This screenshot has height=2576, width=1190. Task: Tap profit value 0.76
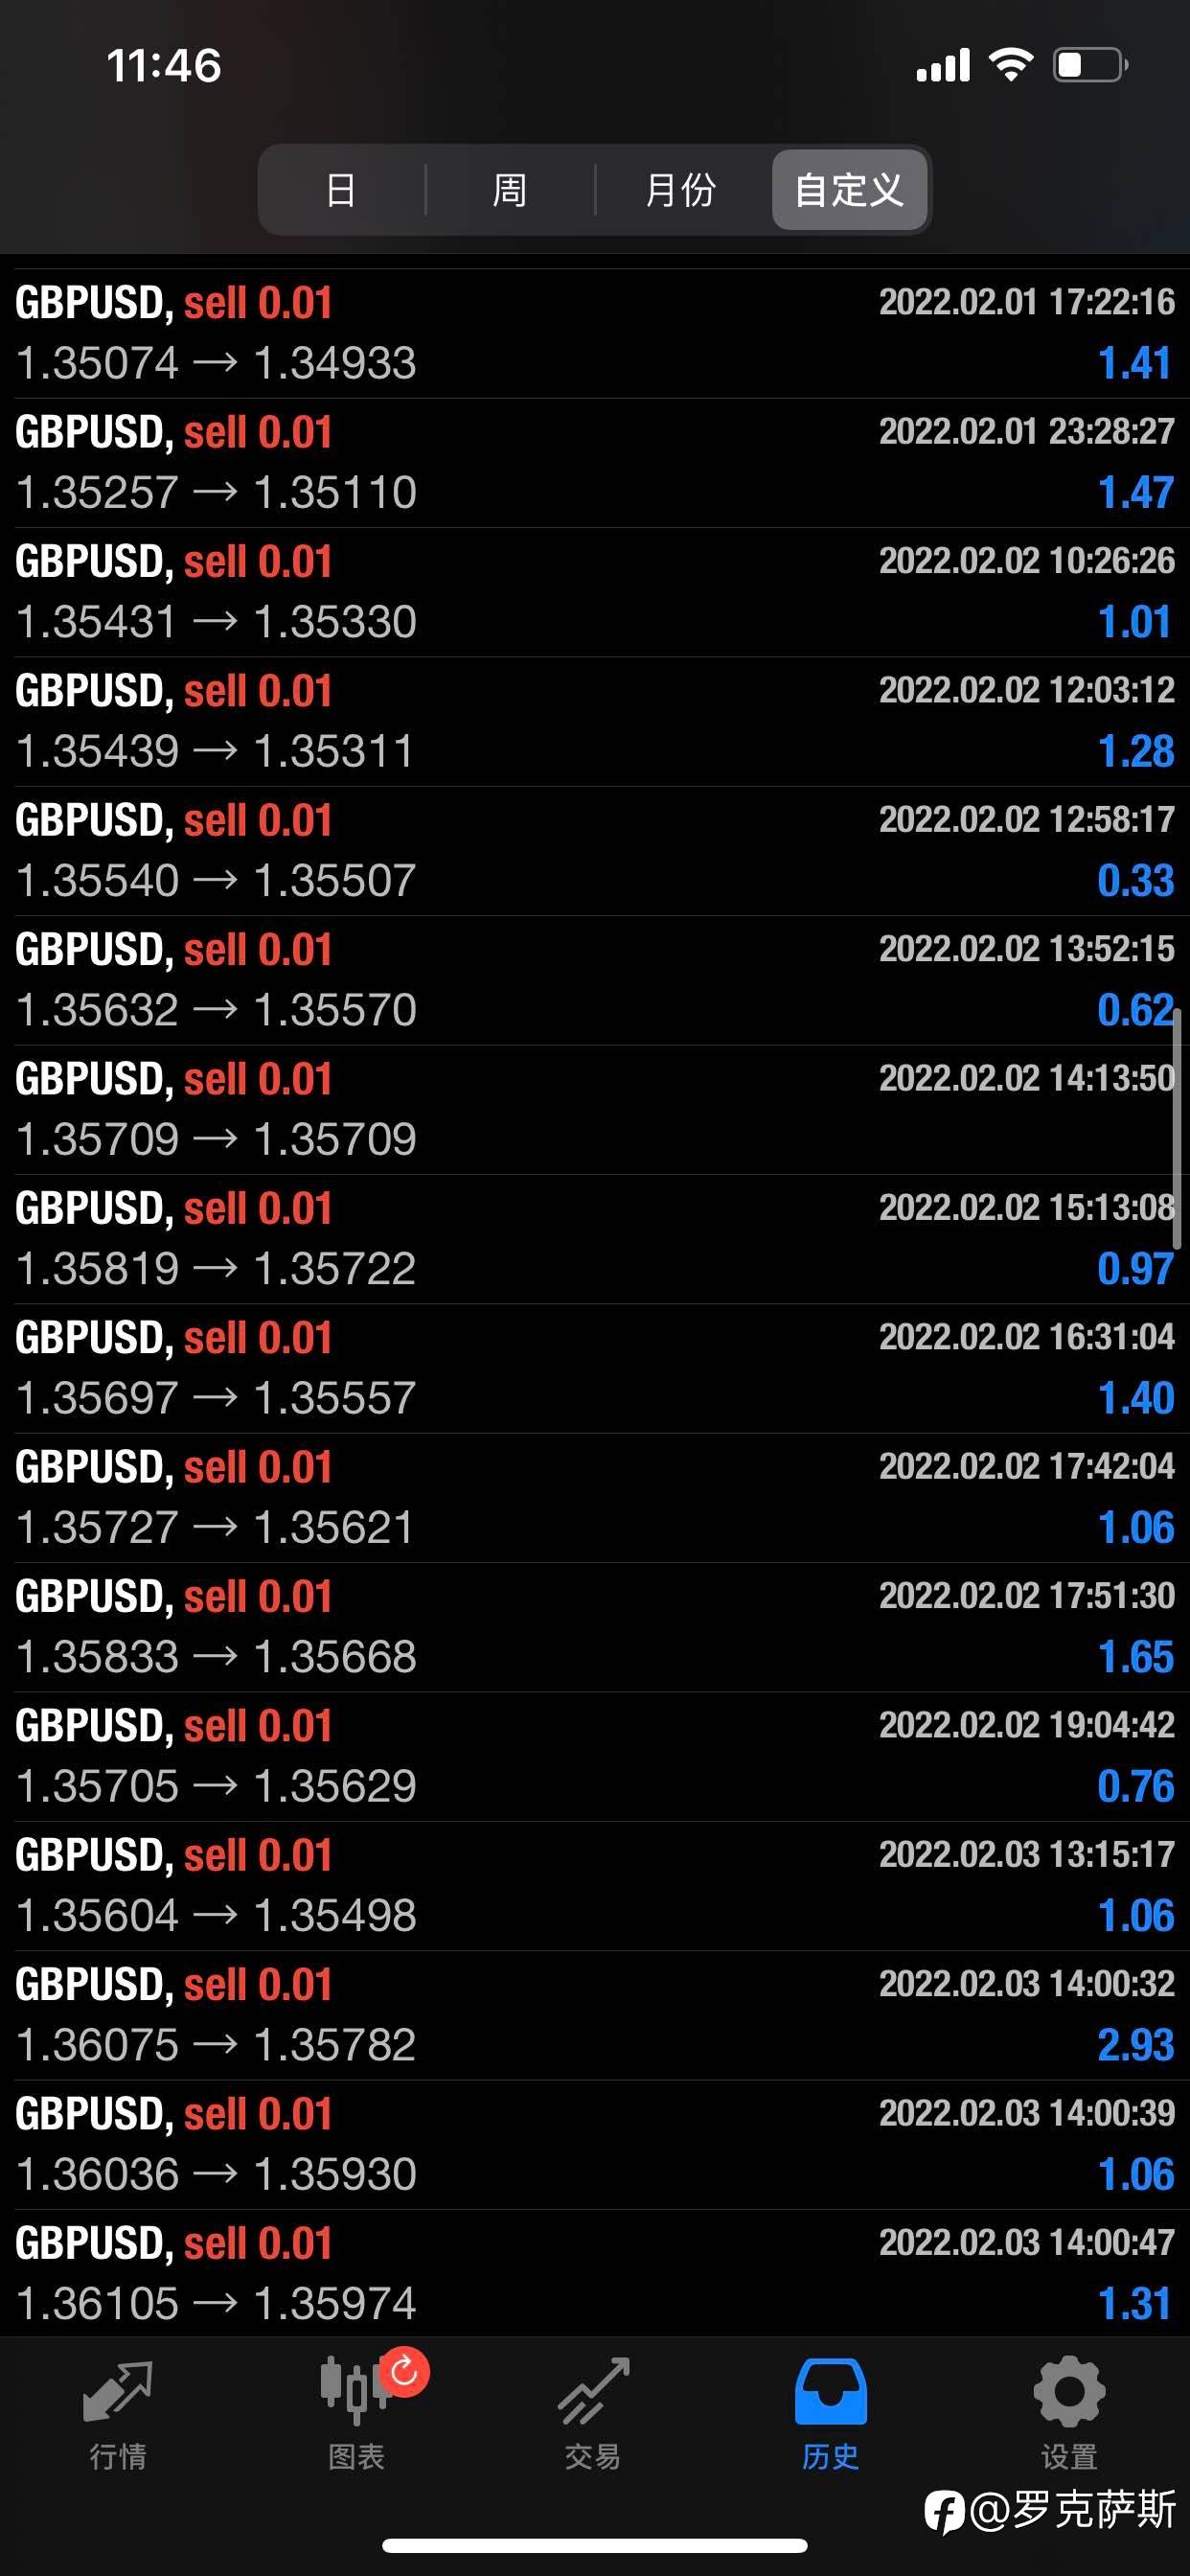pos(1135,1786)
